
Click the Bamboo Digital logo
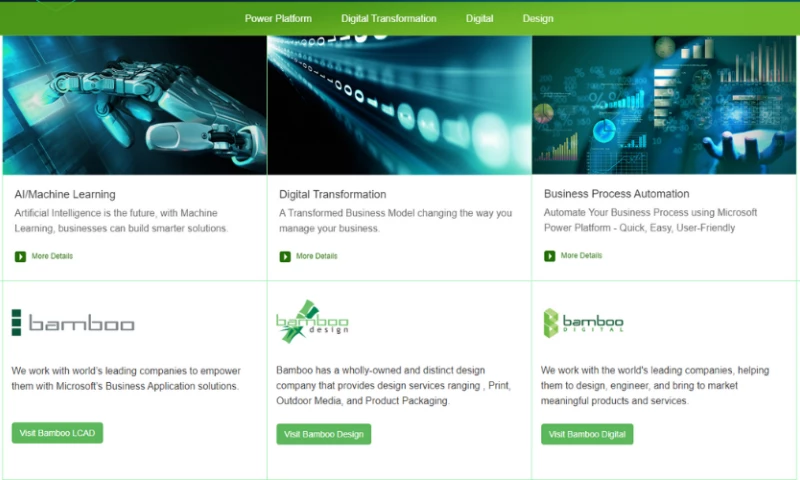point(583,322)
